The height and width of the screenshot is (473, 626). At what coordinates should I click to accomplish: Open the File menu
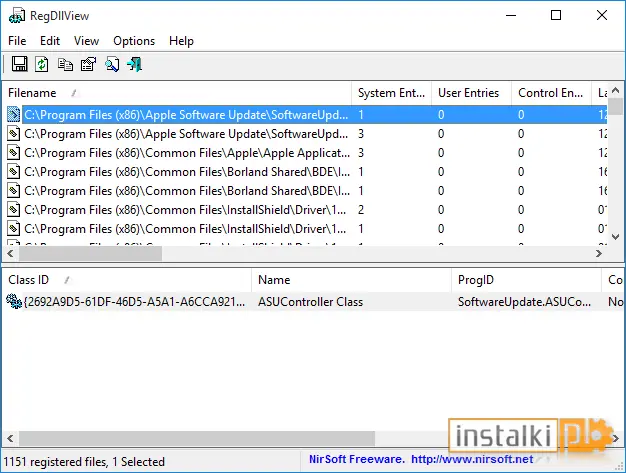coord(17,41)
